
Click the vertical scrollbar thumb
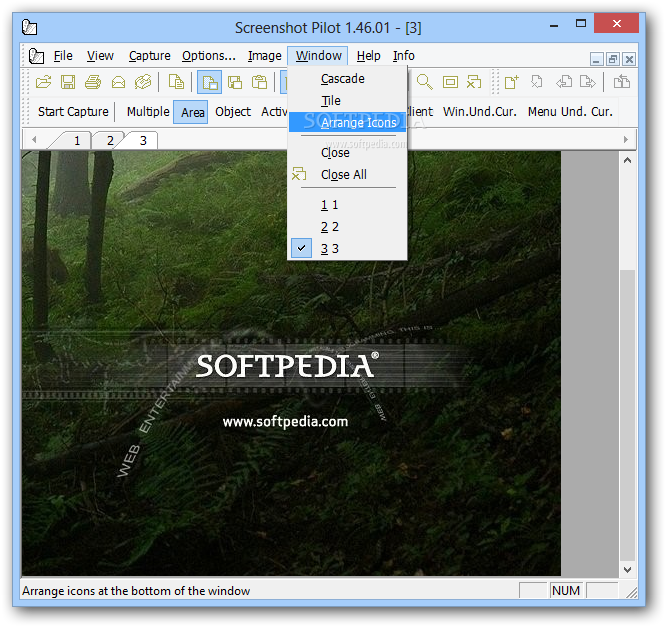click(x=627, y=415)
